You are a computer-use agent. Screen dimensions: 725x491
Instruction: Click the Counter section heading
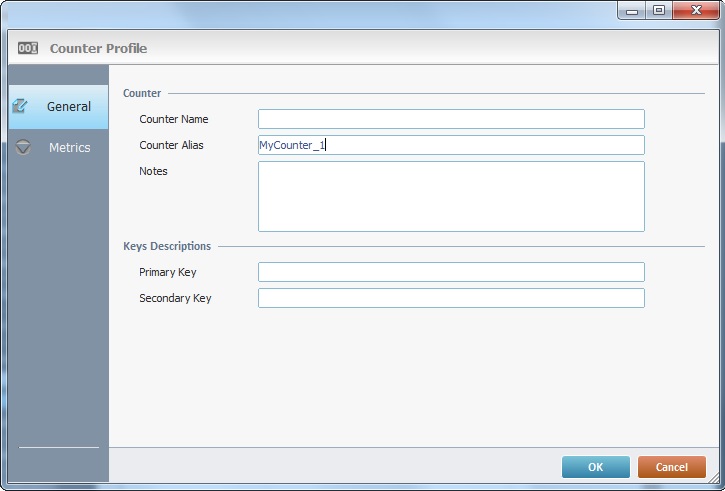tap(142, 93)
